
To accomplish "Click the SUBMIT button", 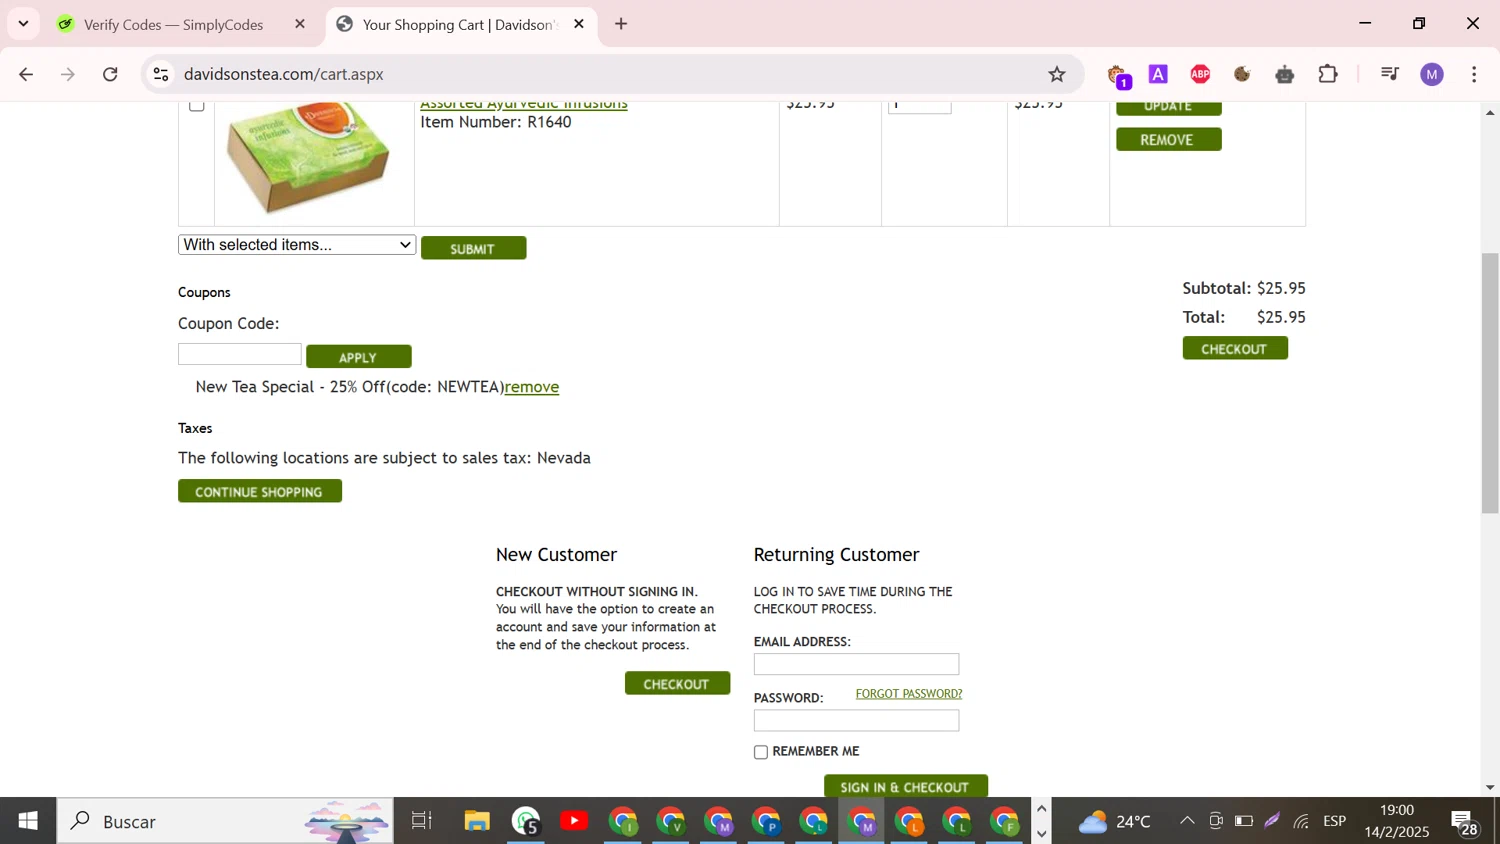I will [473, 248].
